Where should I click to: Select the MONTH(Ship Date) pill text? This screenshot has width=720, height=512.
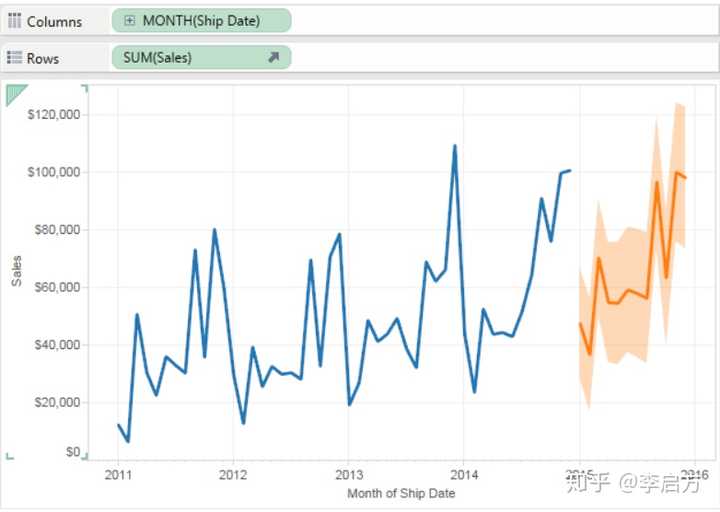(201, 21)
